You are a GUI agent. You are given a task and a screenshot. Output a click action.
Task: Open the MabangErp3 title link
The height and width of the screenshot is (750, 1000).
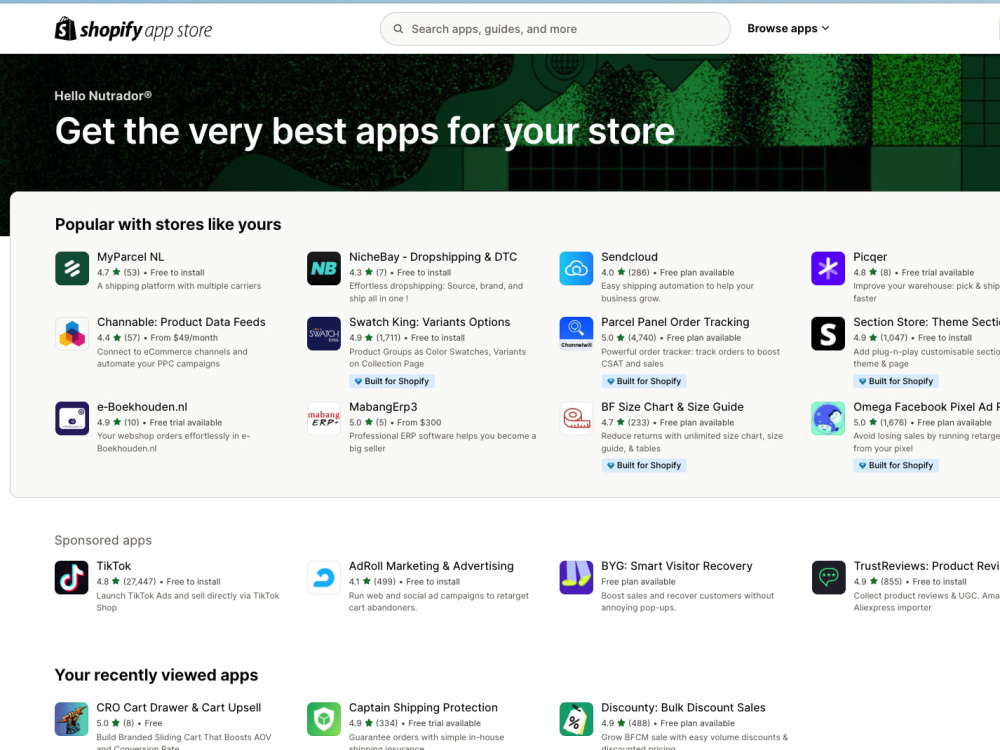[x=383, y=407]
